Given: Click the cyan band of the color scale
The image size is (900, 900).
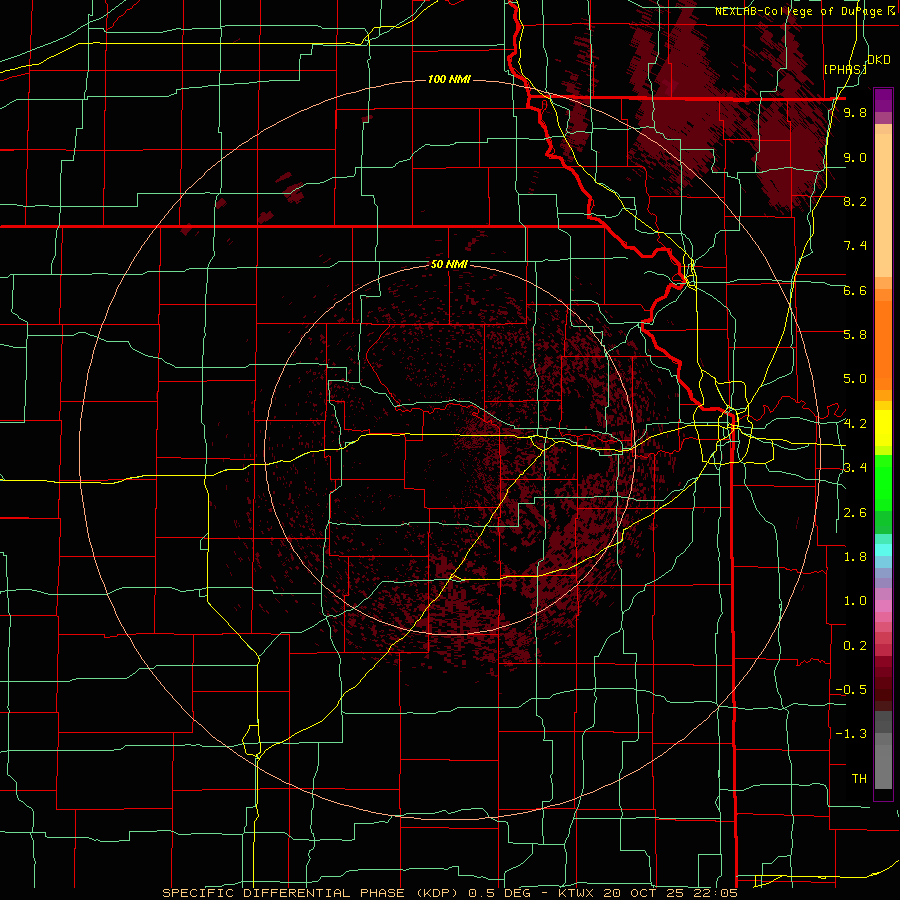Looking at the screenshot, I should (883, 550).
